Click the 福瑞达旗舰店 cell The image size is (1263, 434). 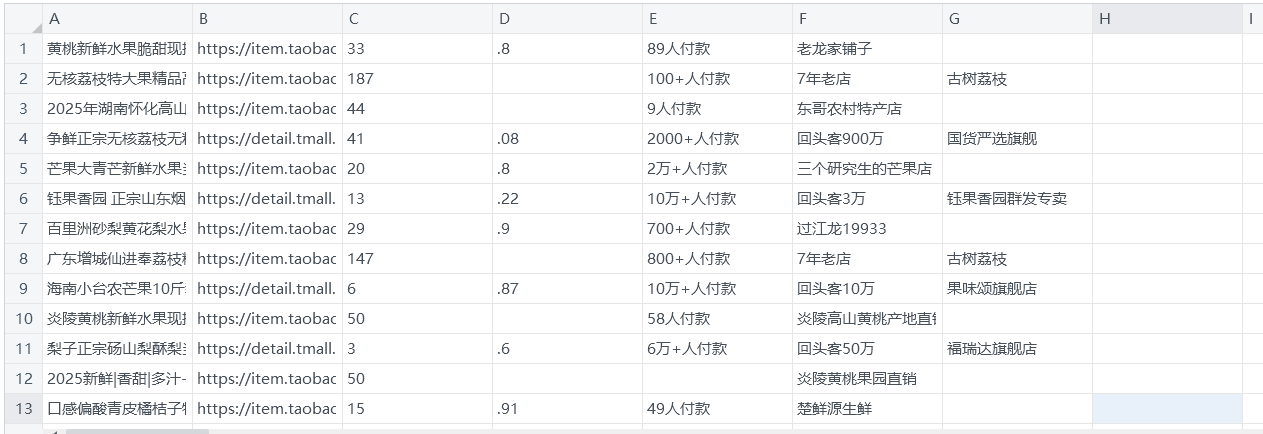click(x=1017, y=348)
